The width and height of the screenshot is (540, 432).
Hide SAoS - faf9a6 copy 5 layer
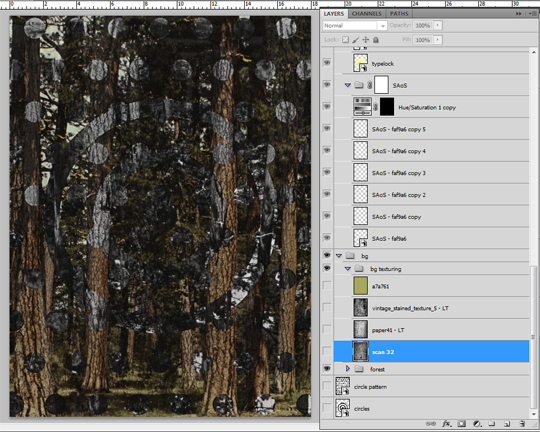(327, 128)
